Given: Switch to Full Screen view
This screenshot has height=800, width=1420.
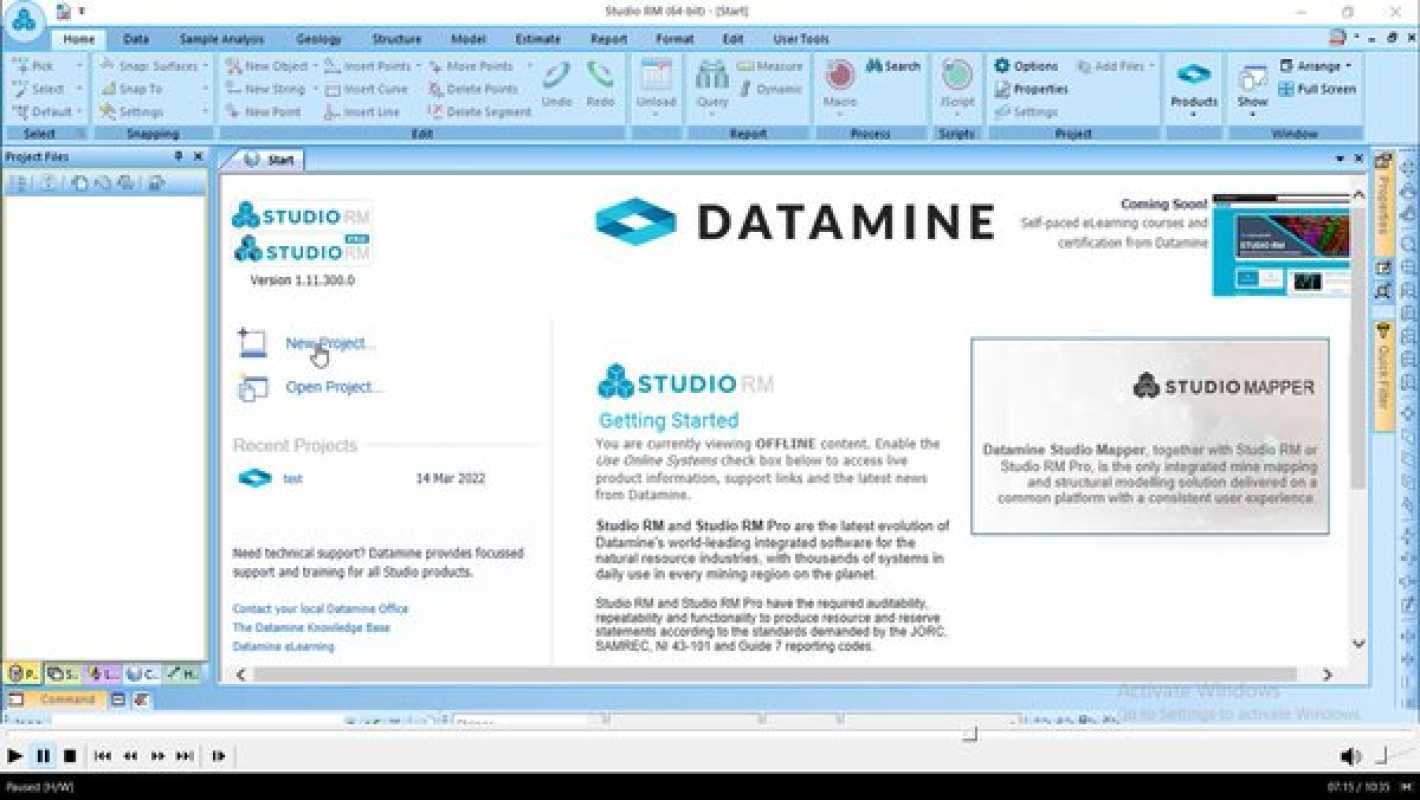Looking at the screenshot, I should click(1317, 89).
